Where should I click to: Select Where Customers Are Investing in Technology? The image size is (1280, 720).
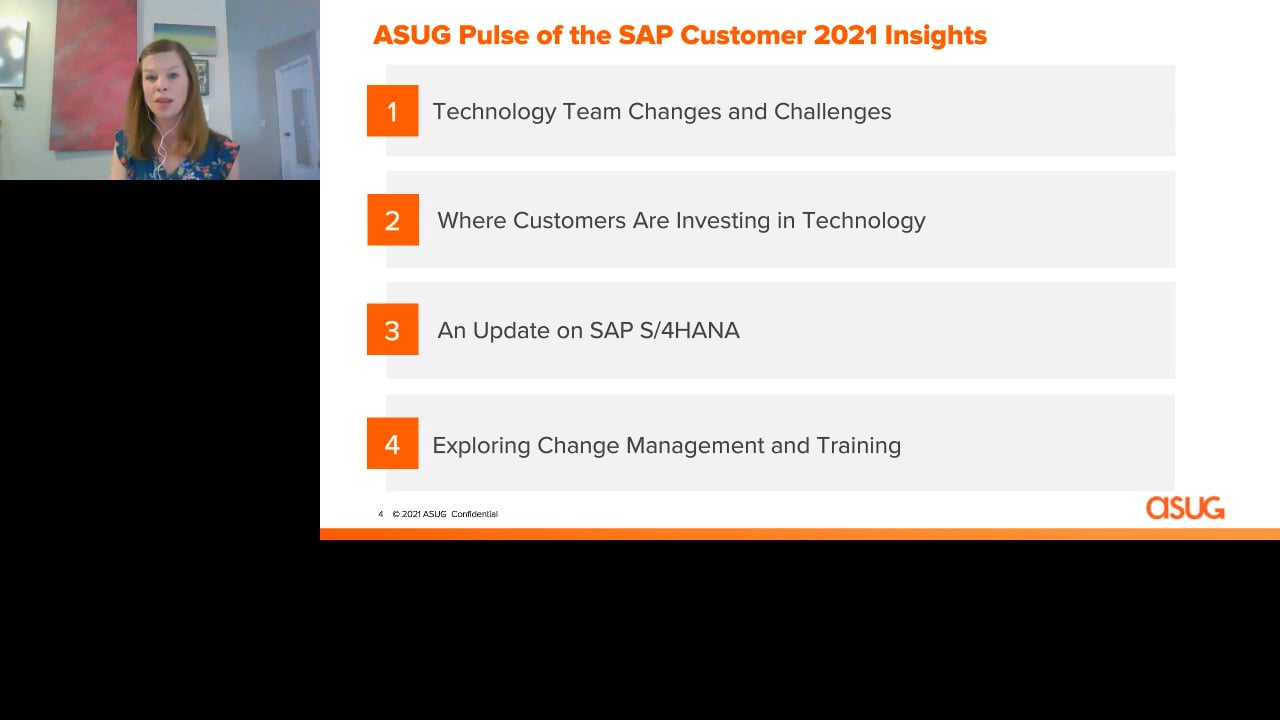coord(681,220)
